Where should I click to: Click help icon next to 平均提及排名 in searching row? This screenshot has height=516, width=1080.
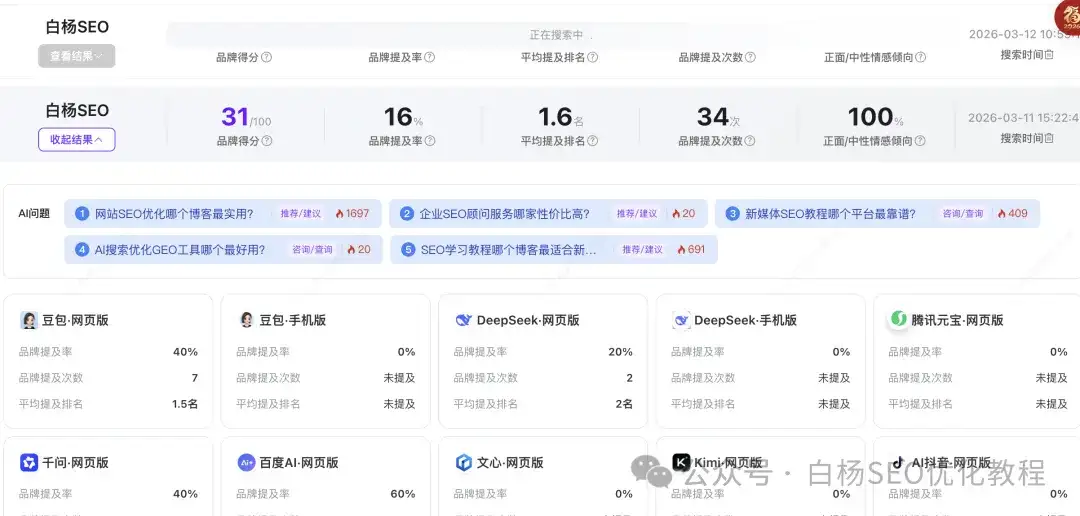click(x=592, y=58)
